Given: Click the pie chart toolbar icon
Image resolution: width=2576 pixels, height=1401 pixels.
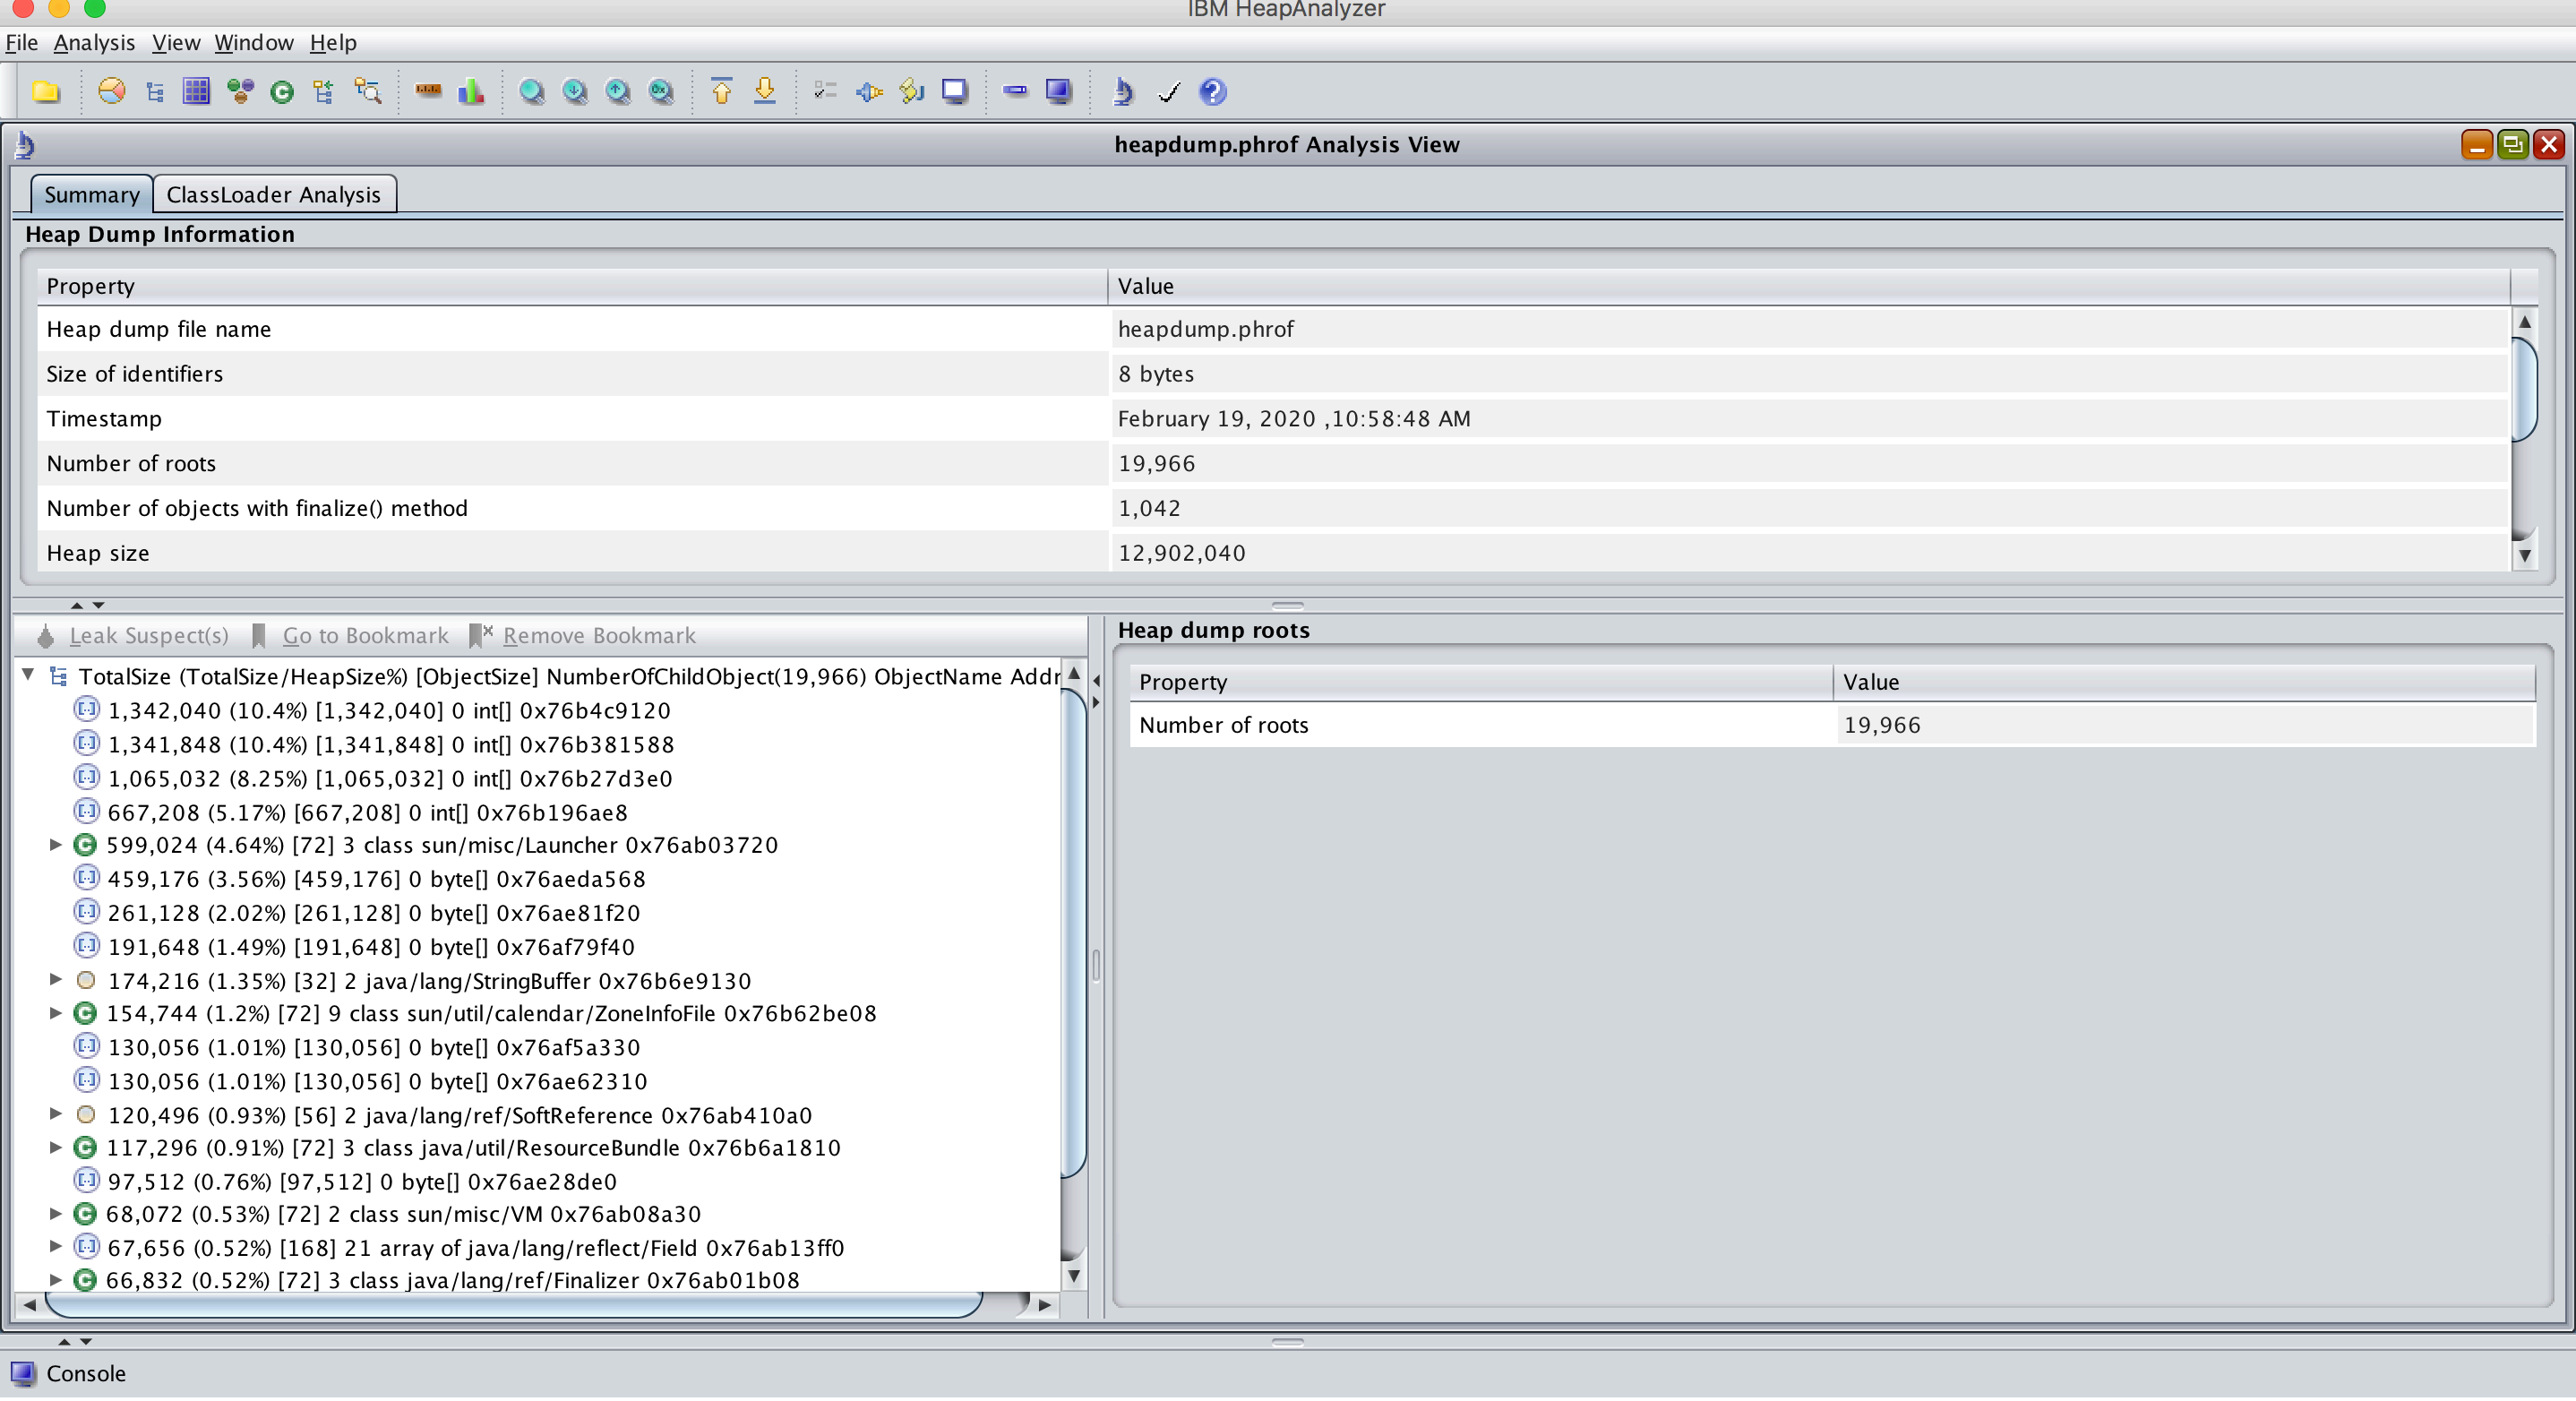Looking at the screenshot, I should (x=112, y=92).
